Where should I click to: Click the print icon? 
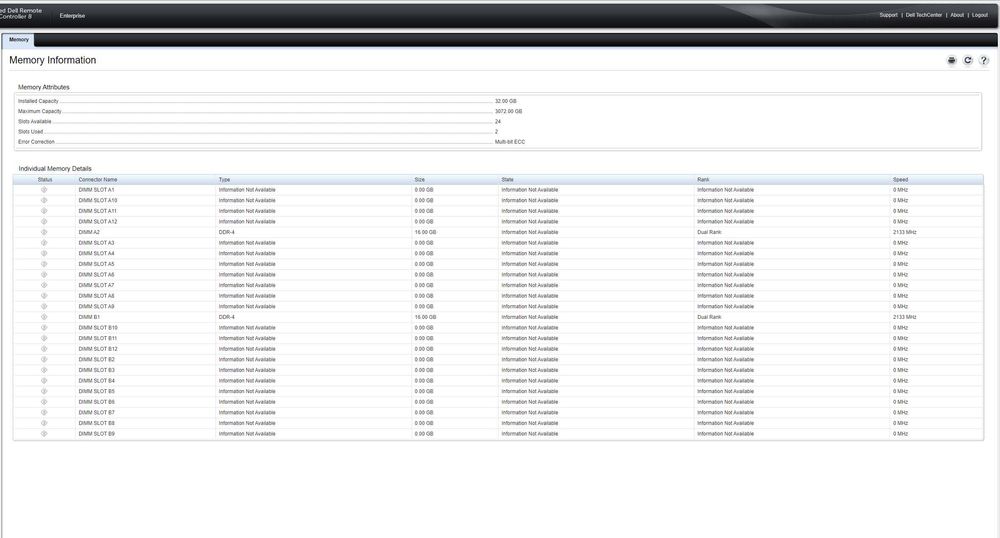[952, 60]
